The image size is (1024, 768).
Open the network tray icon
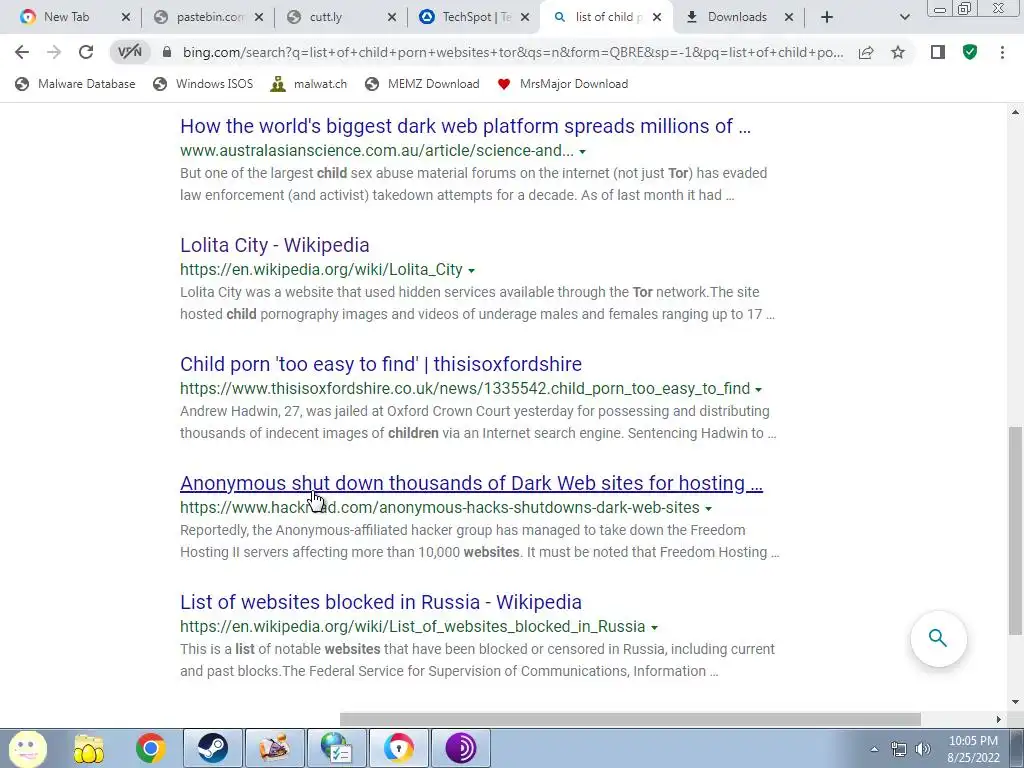[x=899, y=749]
